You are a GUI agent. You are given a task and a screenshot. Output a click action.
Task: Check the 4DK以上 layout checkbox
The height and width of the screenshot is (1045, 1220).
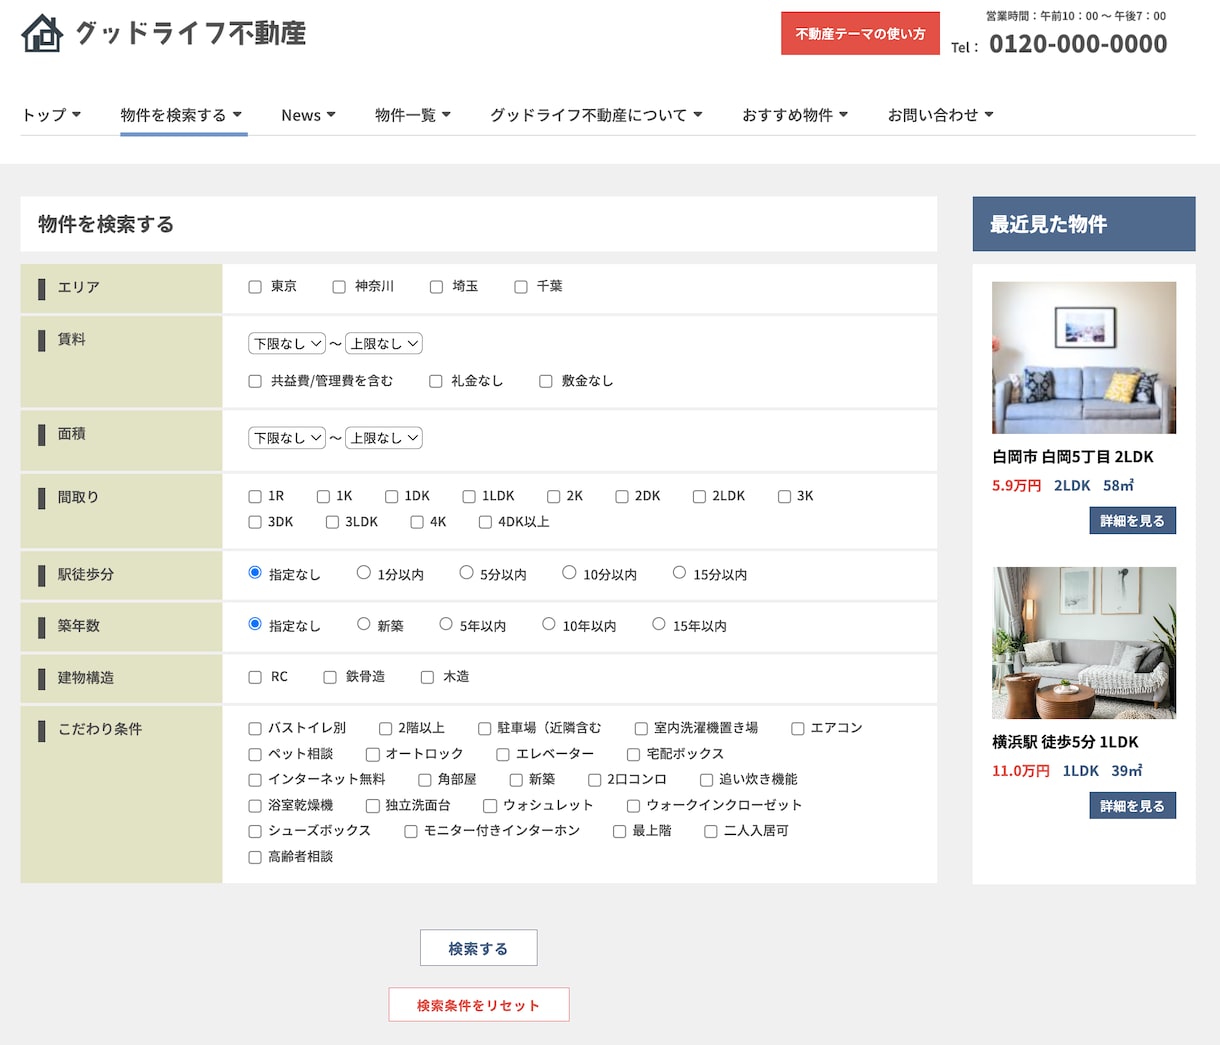pyautogui.click(x=485, y=522)
